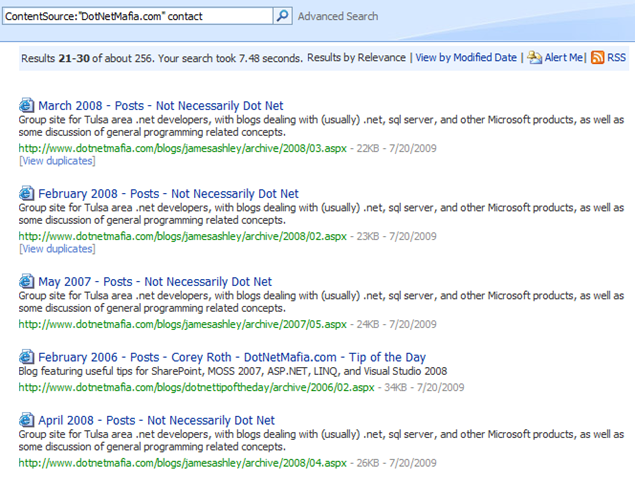View duplicates under March 2008 result

click(57, 161)
